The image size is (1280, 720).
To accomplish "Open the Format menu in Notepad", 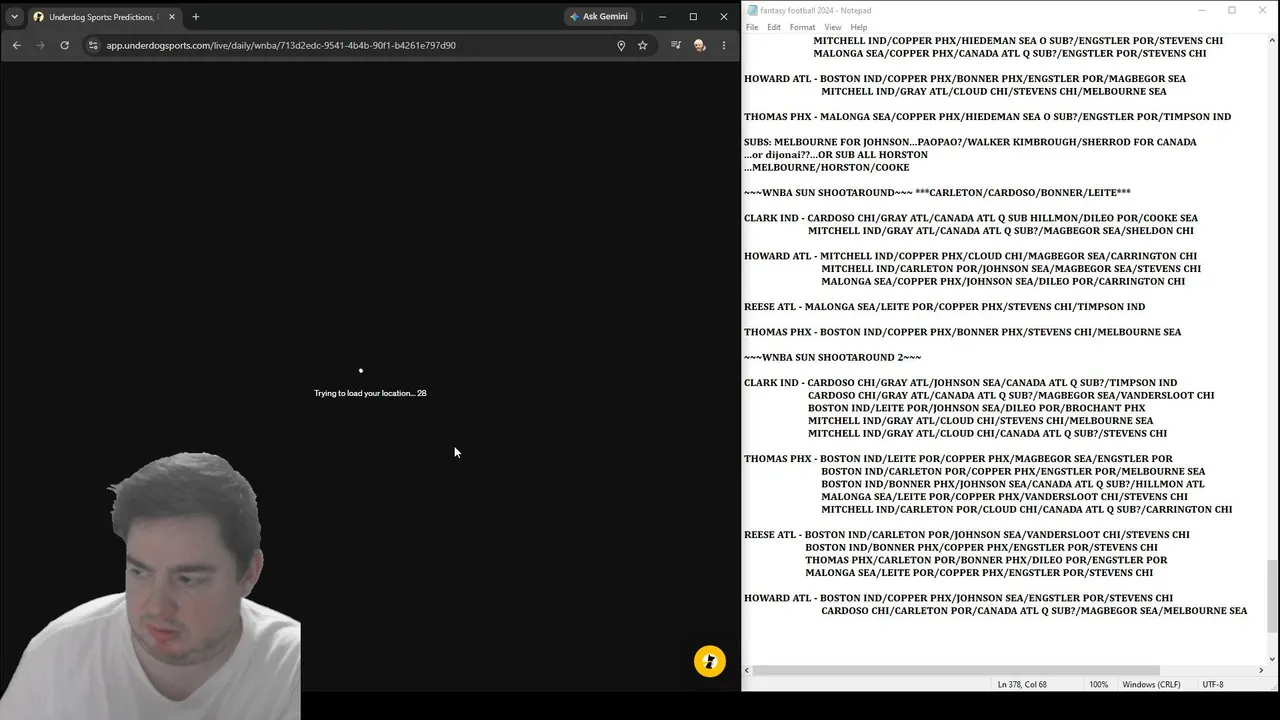I will [x=802, y=27].
